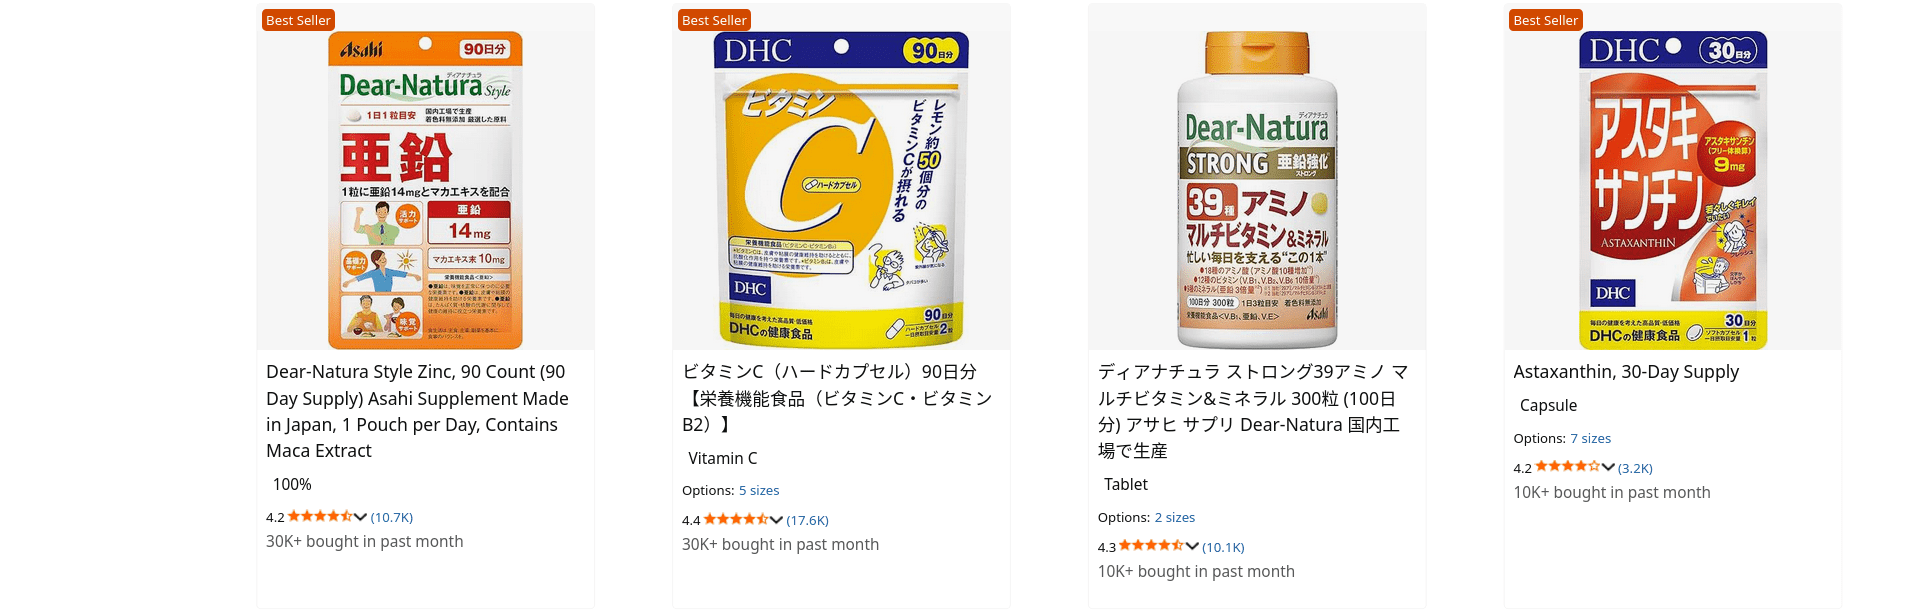Click the Dear-Natura Style Zinc product title
1923x616 pixels.
[x=417, y=411]
